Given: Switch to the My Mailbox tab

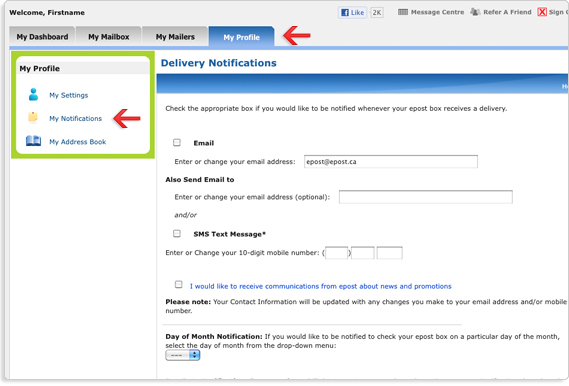Looking at the screenshot, I should (109, 37).
